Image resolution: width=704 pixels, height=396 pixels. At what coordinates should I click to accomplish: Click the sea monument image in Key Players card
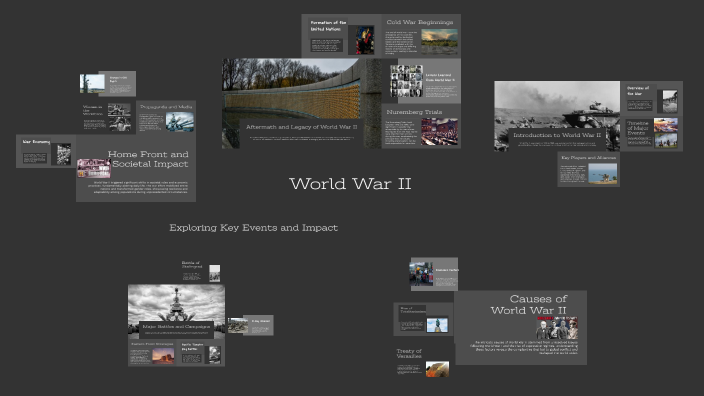[603, 173]
